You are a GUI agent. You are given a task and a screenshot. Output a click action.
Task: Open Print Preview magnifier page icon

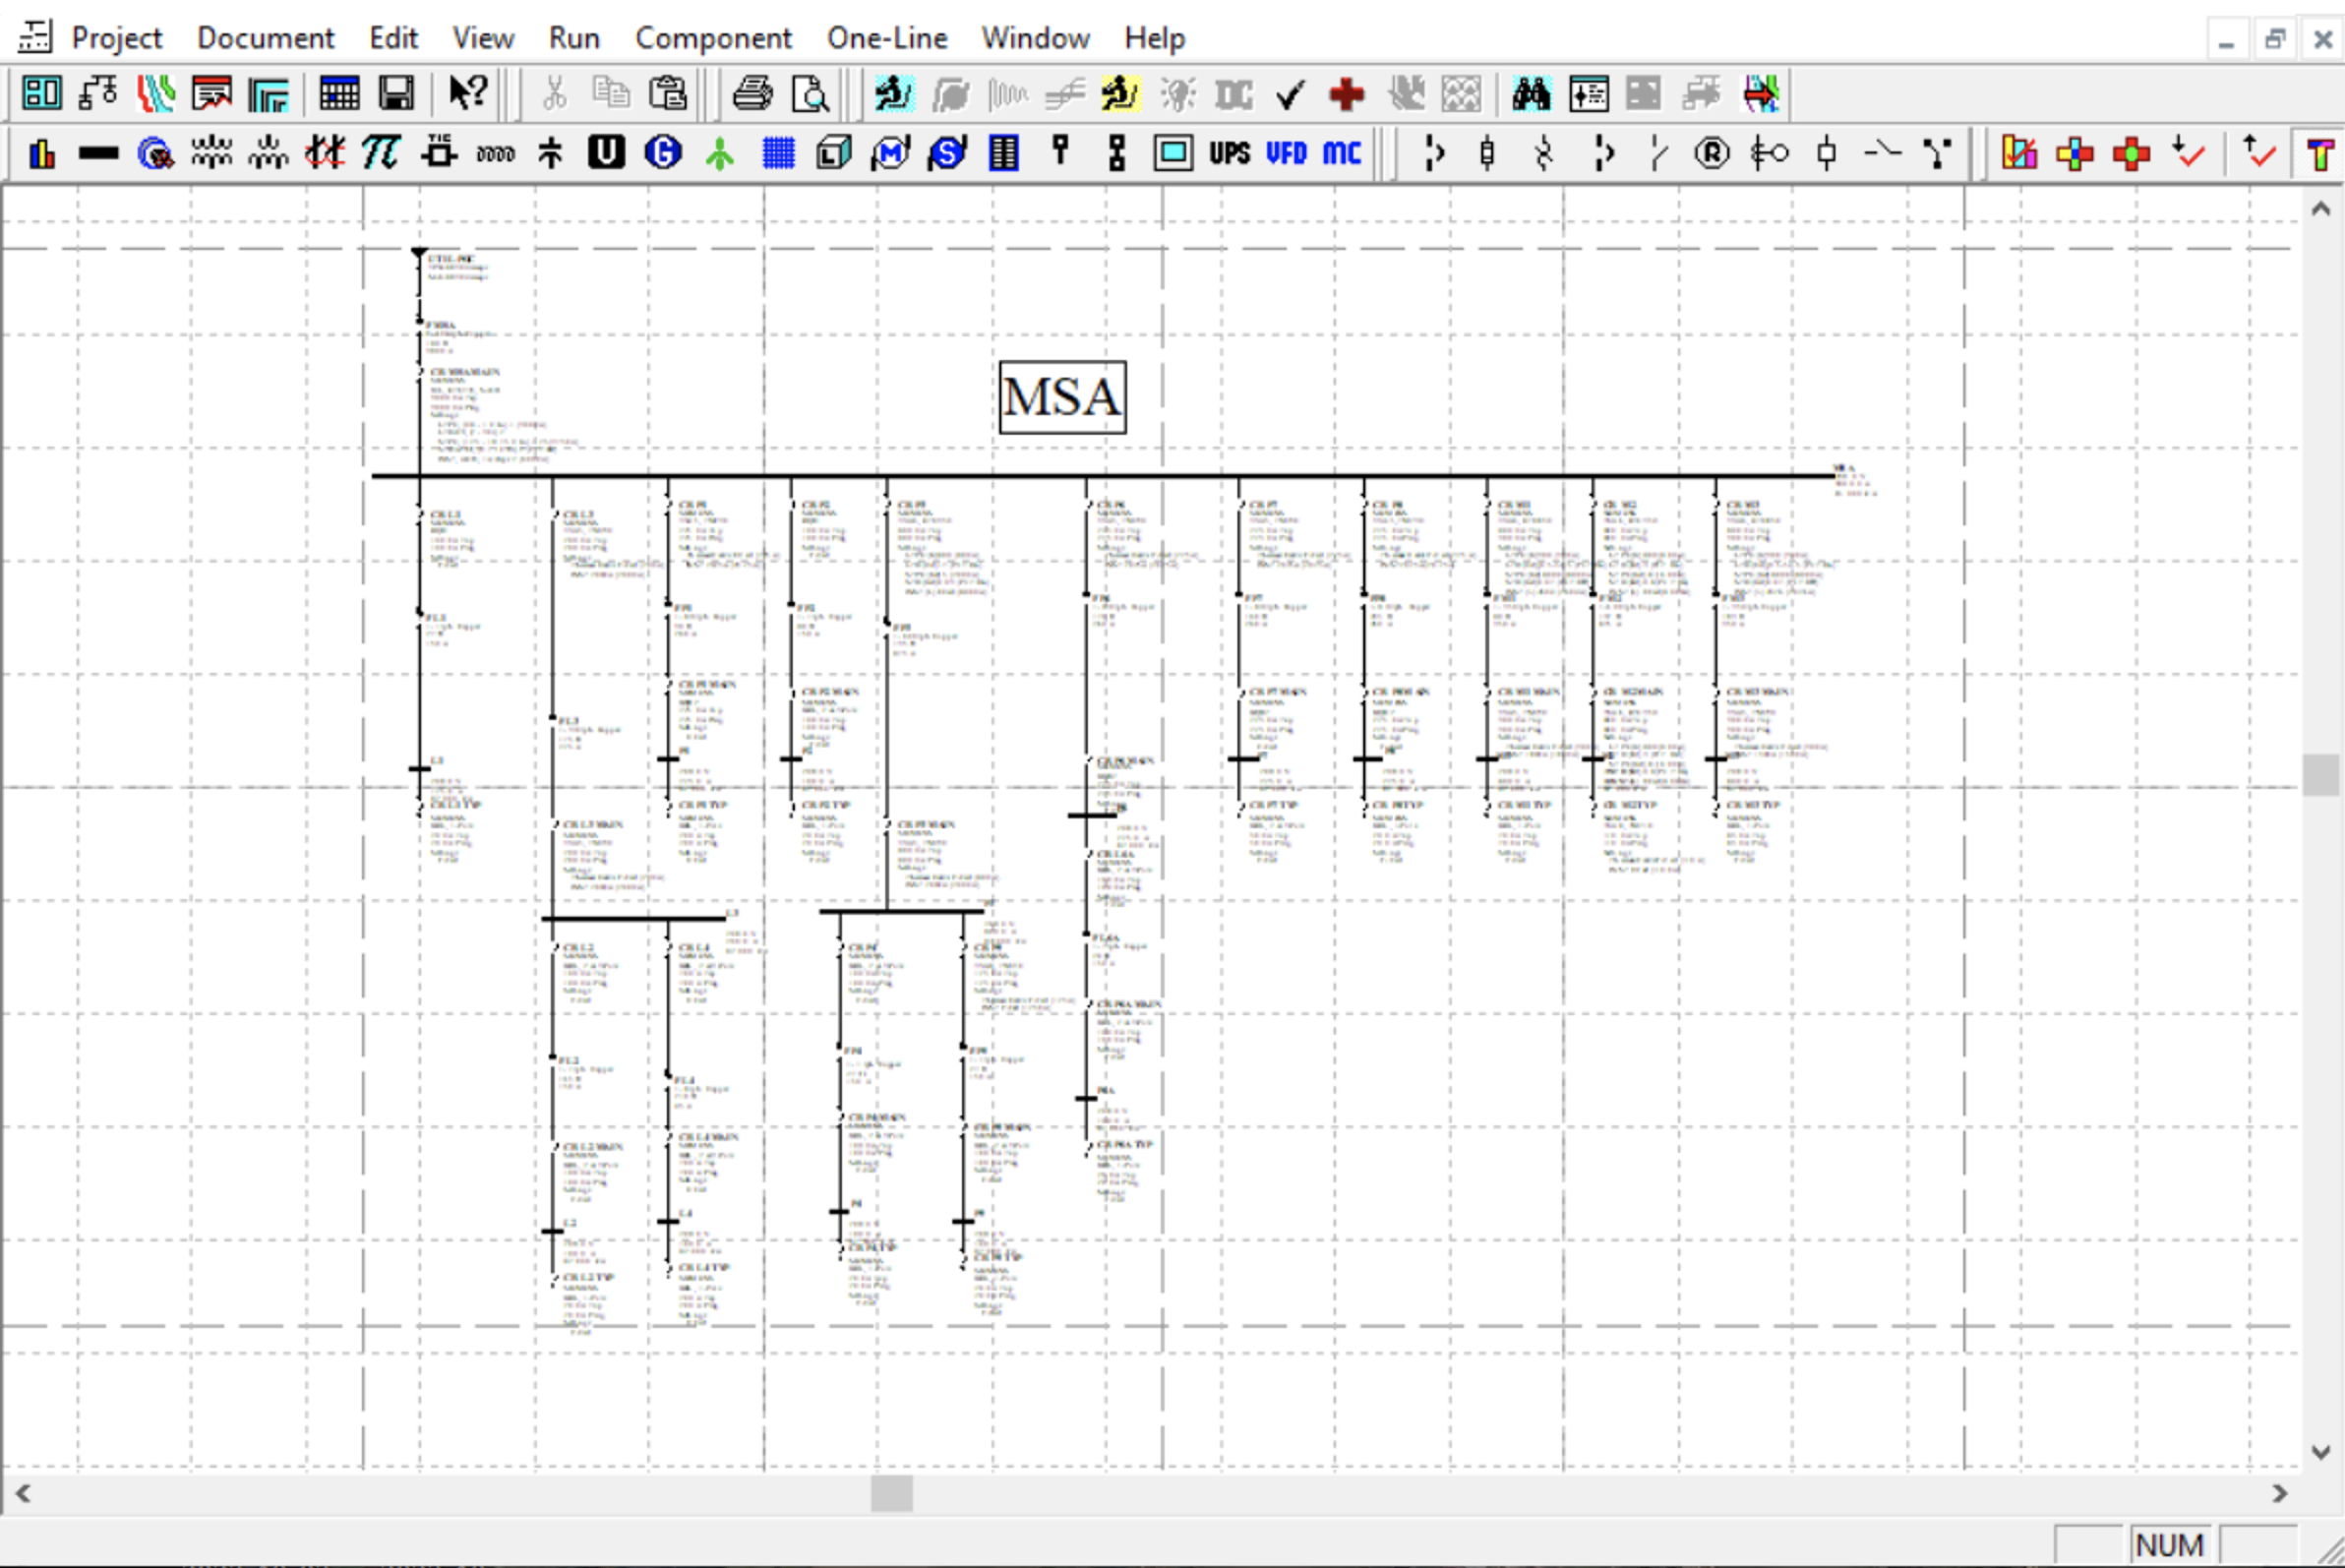809,94
